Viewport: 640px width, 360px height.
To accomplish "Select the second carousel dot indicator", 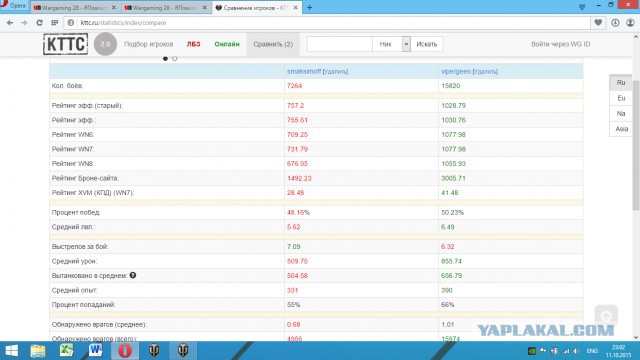I will (x=175, y=59).
